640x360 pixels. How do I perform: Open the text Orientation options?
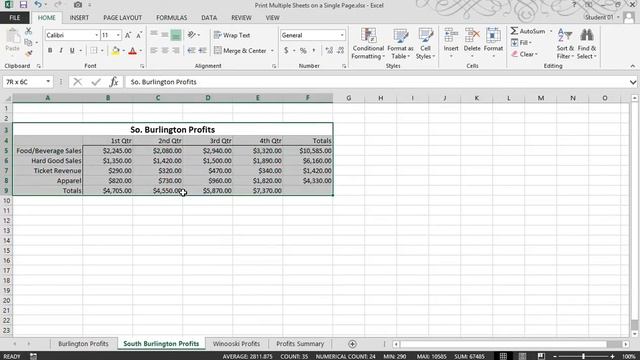[x=193, y=35]
